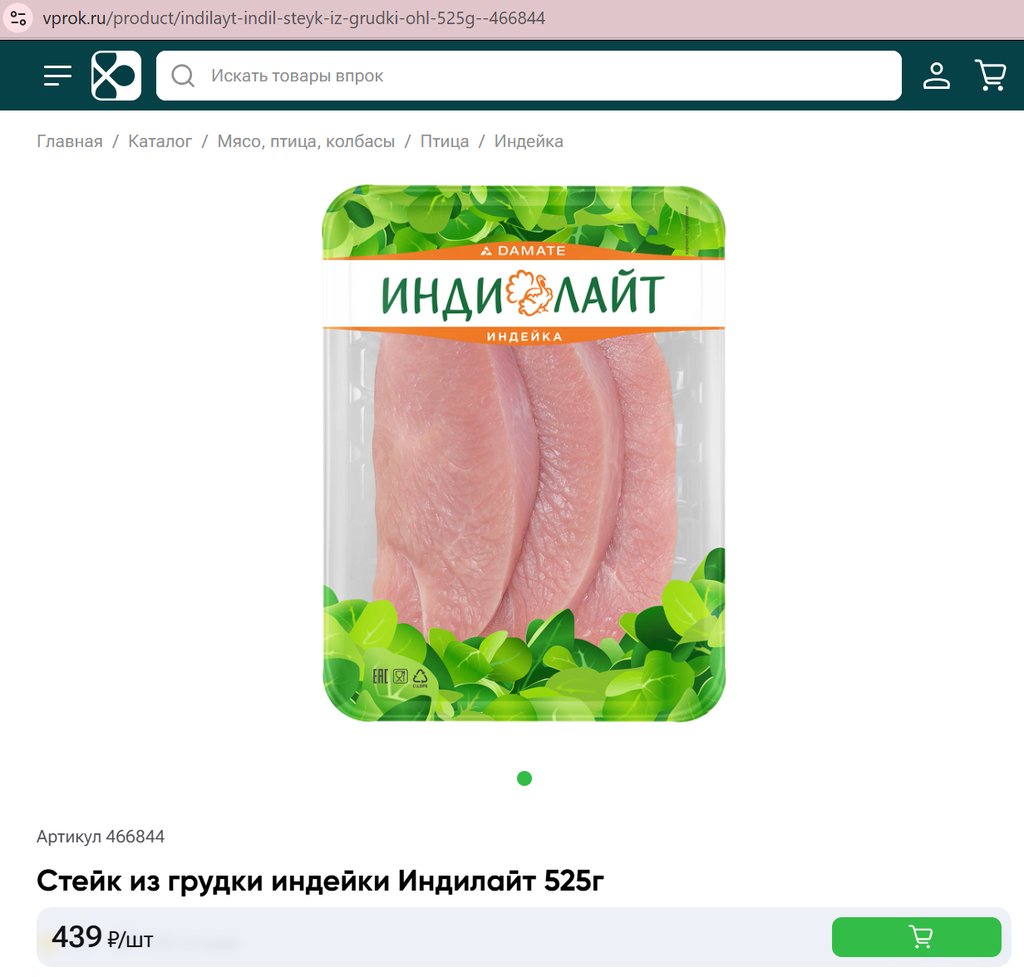This screenshot has width=1024, height=977.
Task: Click the Vprok clover logo
Action: 116,76
